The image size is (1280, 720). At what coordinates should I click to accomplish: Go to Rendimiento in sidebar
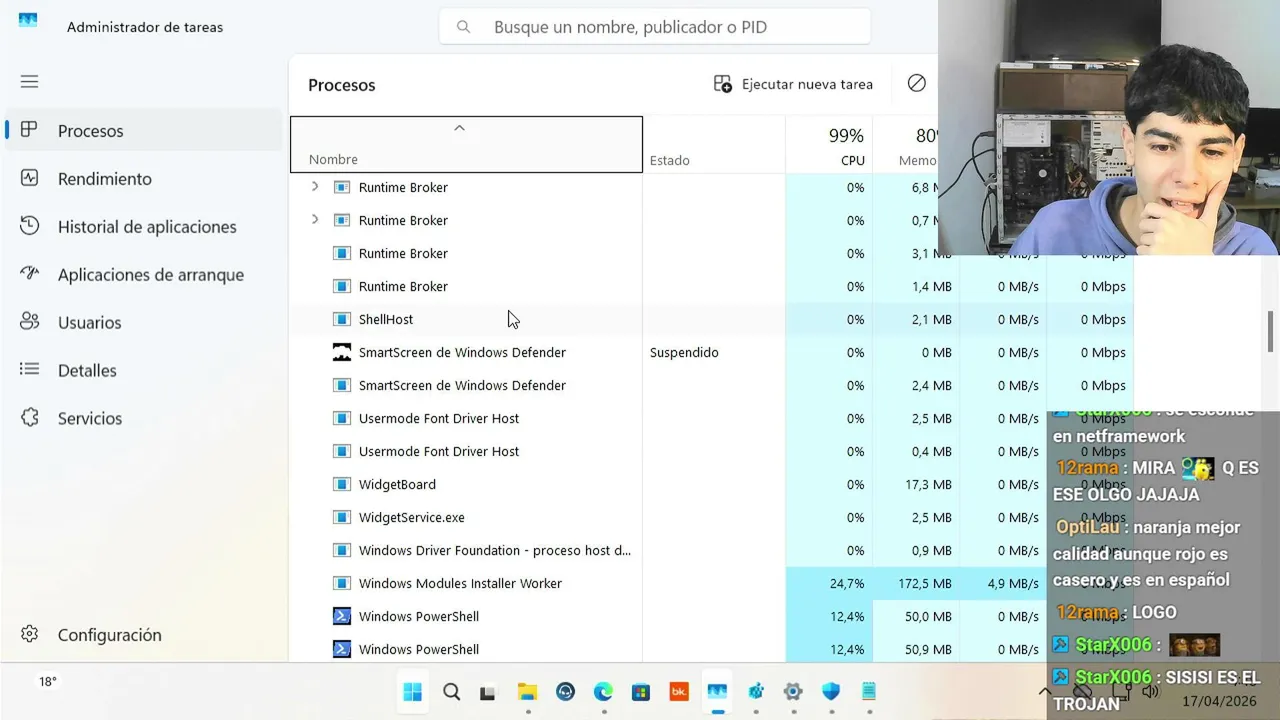coord(145,179)
